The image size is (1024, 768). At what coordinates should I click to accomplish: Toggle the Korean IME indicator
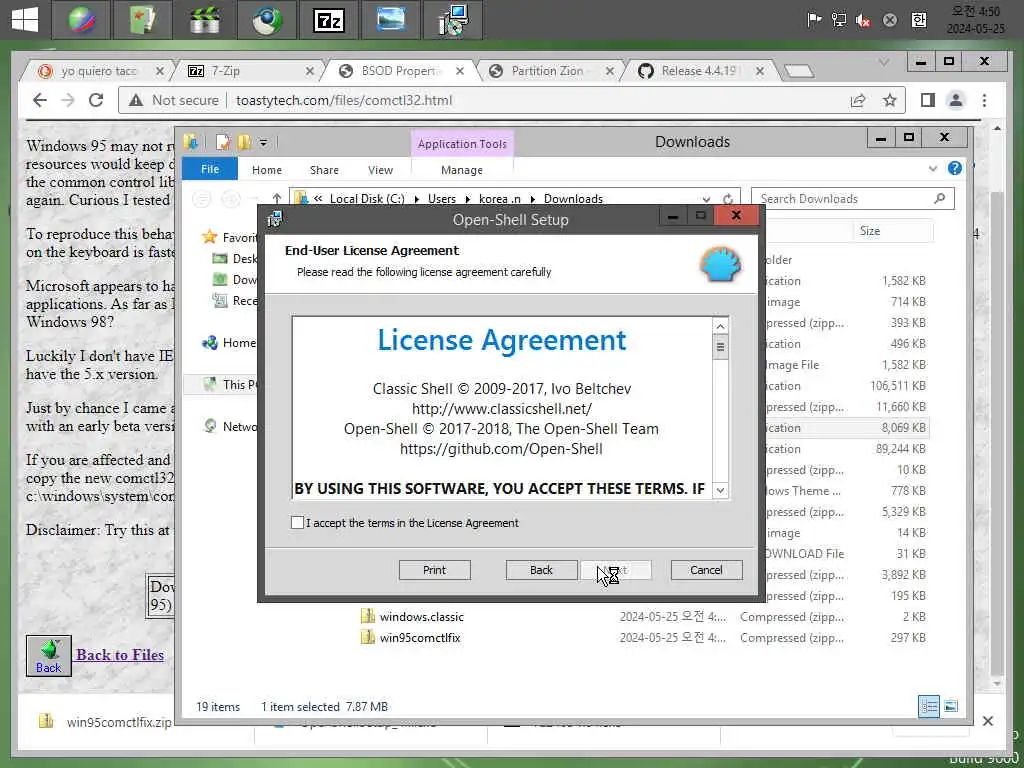coord(918,20)
